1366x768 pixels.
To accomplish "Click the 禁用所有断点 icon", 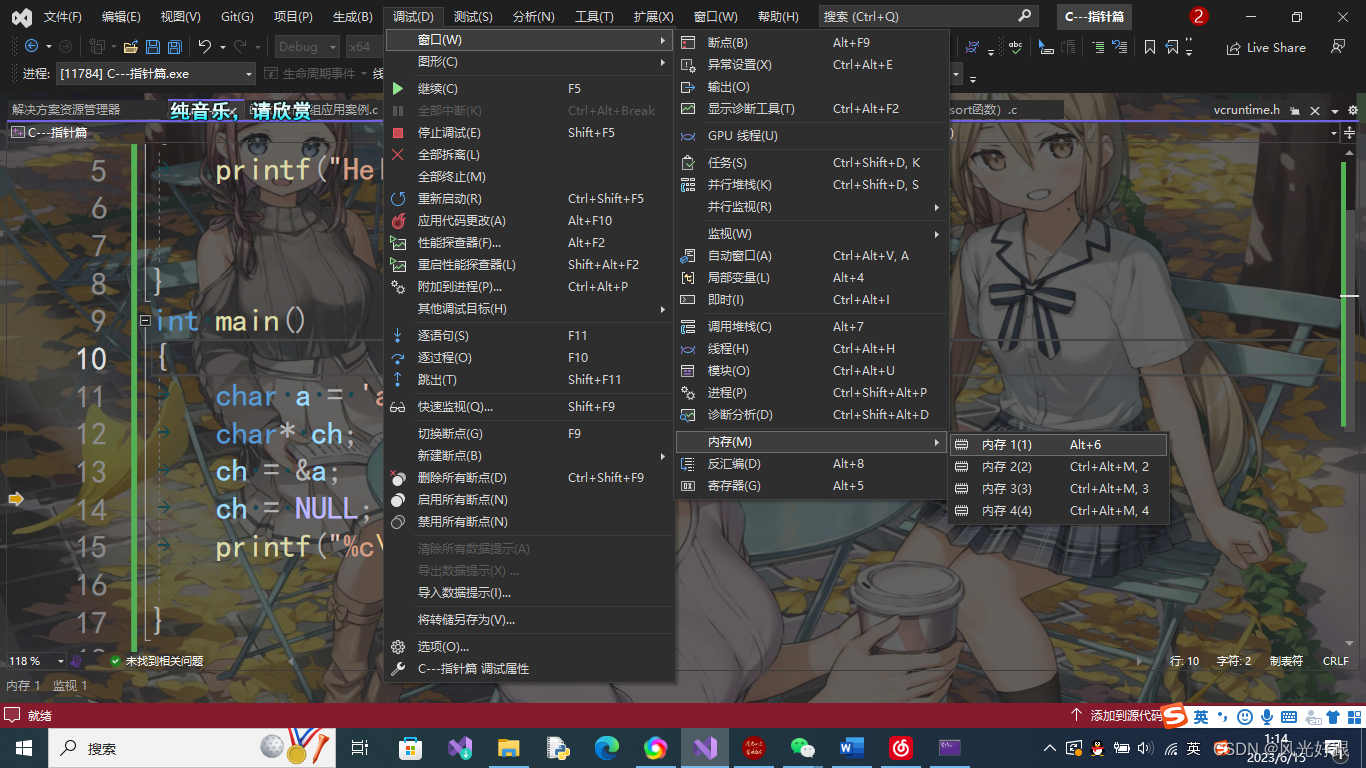I will [398, 522].
